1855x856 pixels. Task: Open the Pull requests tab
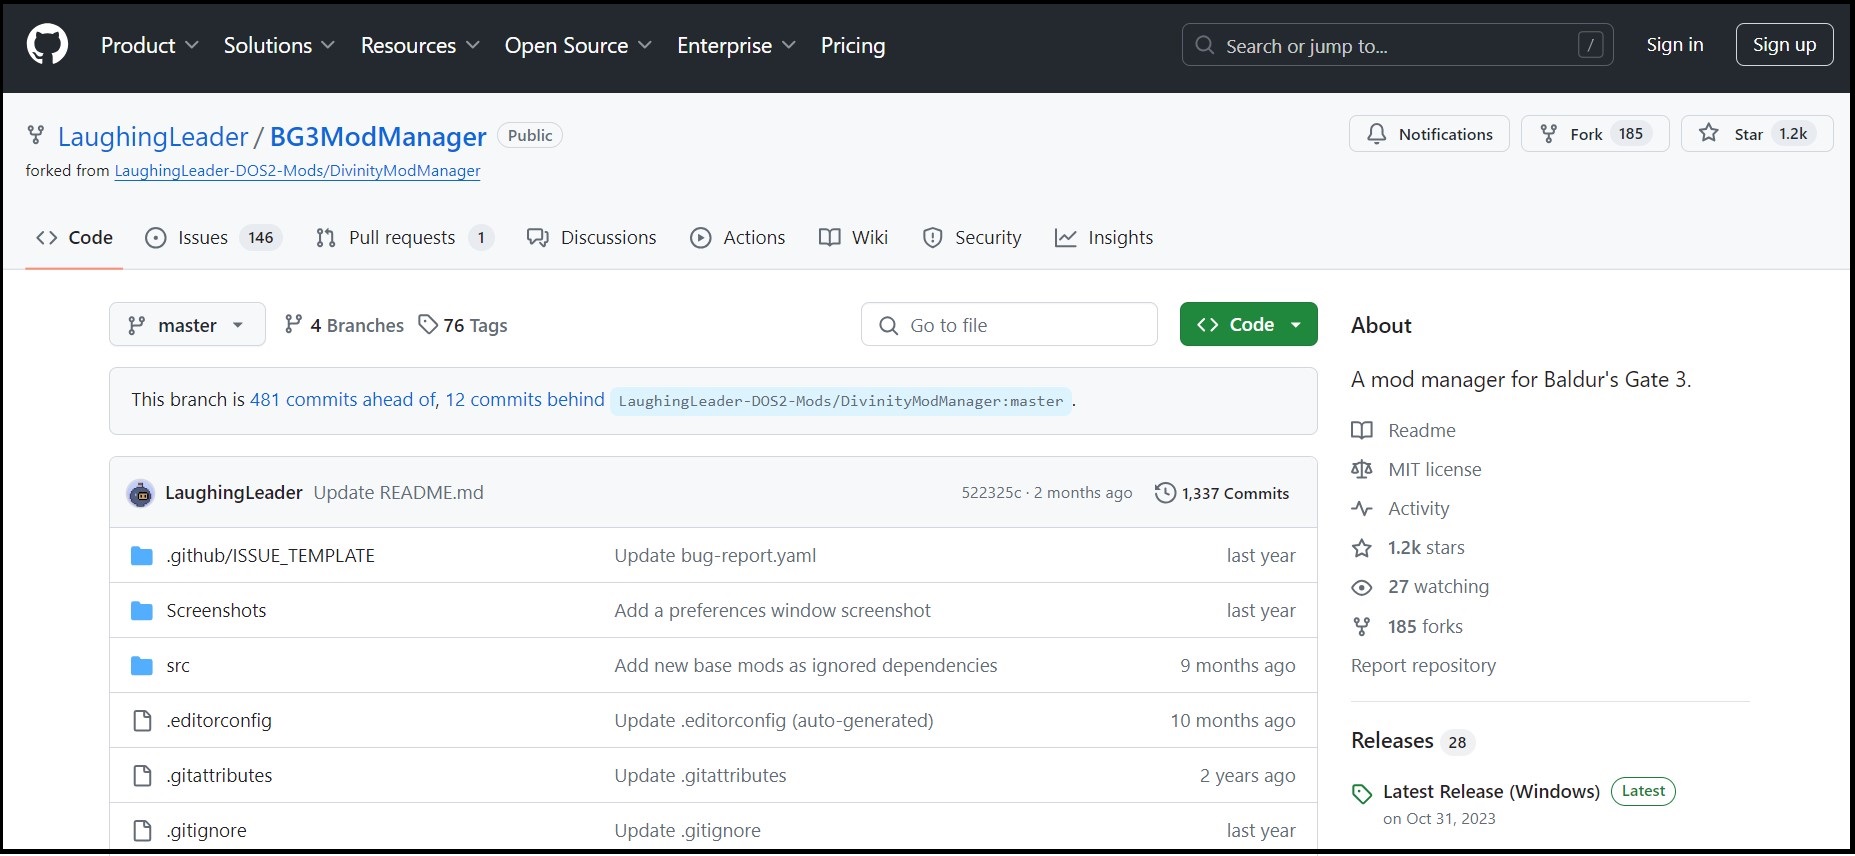(x=401, y=238)
